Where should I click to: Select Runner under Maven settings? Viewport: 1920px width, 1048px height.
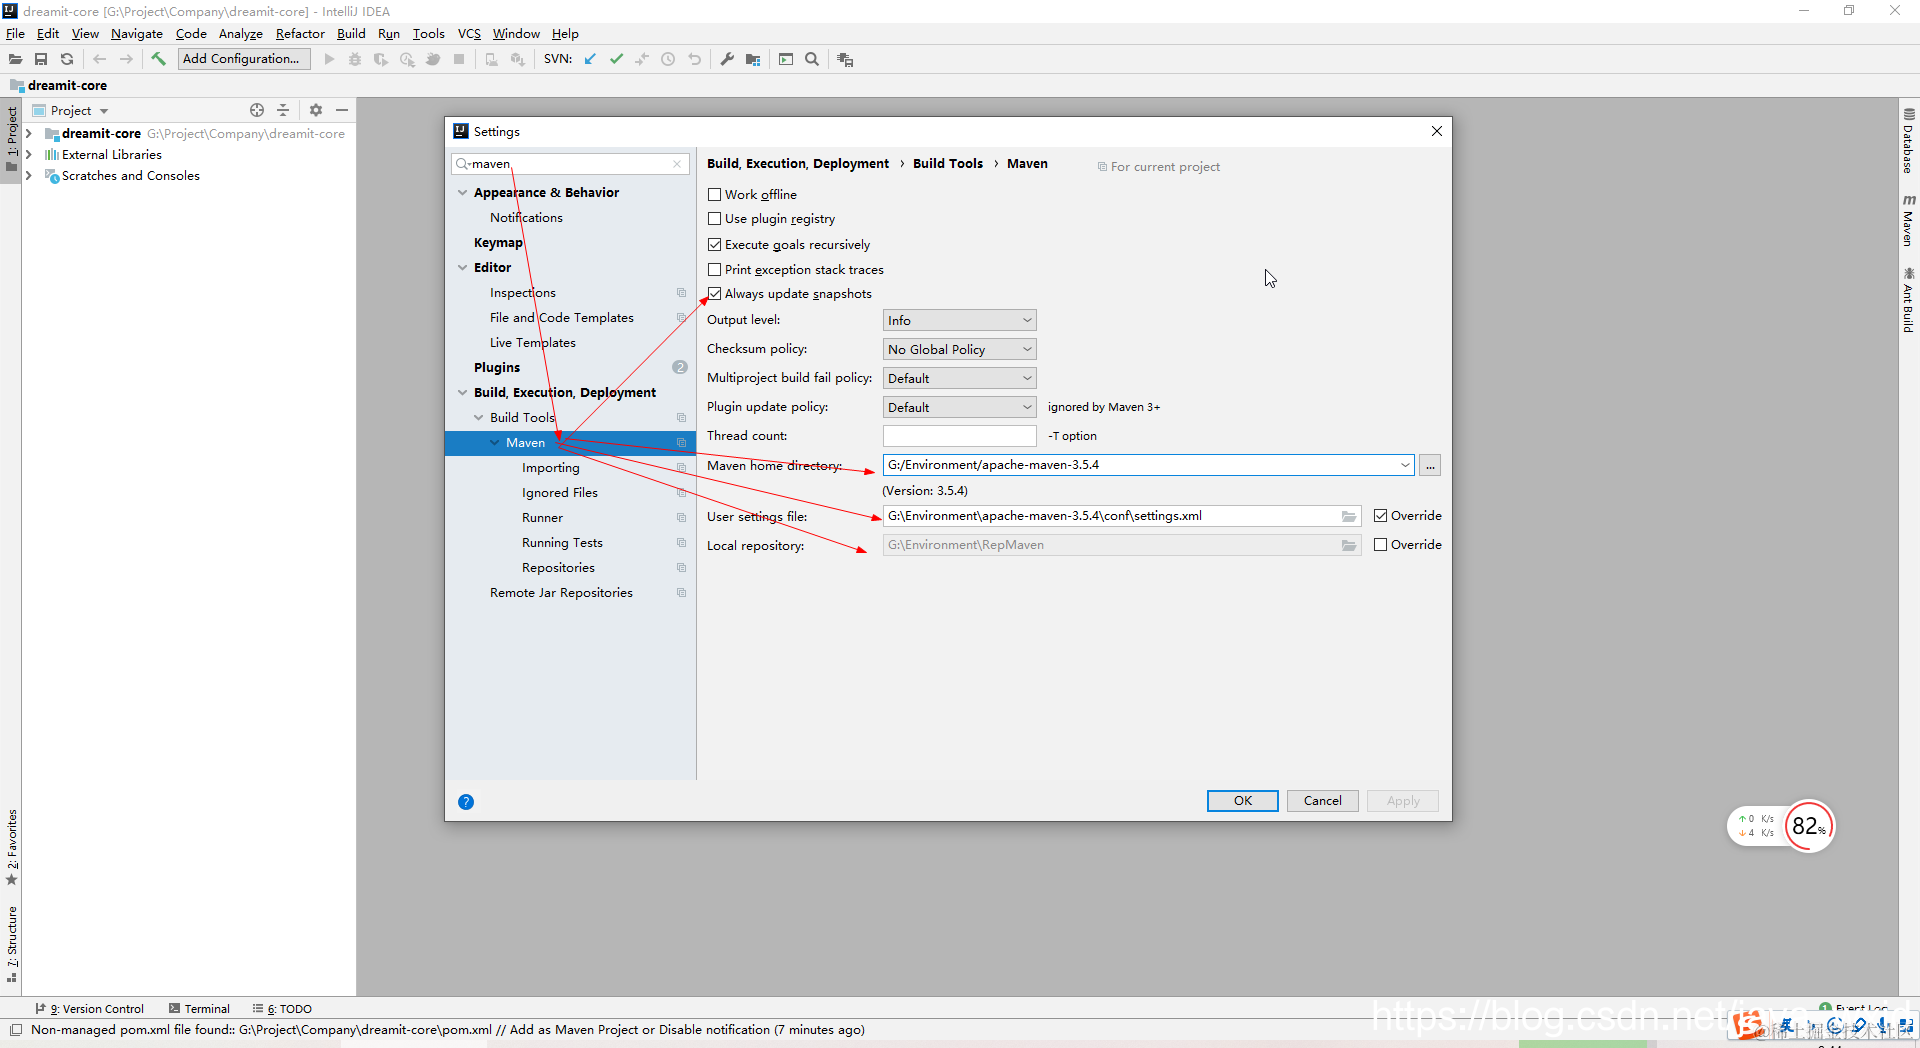[542, 518]
